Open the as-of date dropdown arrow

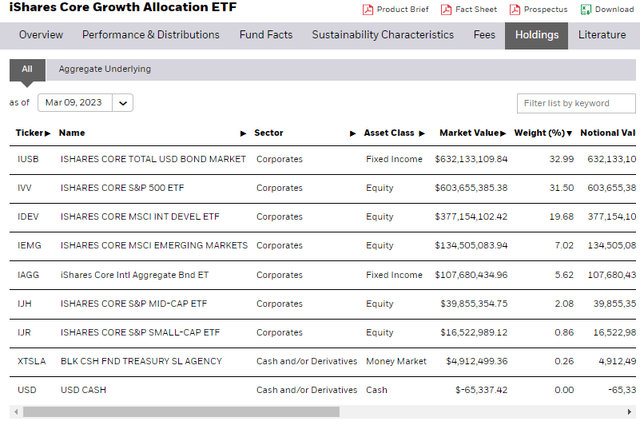[x=123, y=103]
